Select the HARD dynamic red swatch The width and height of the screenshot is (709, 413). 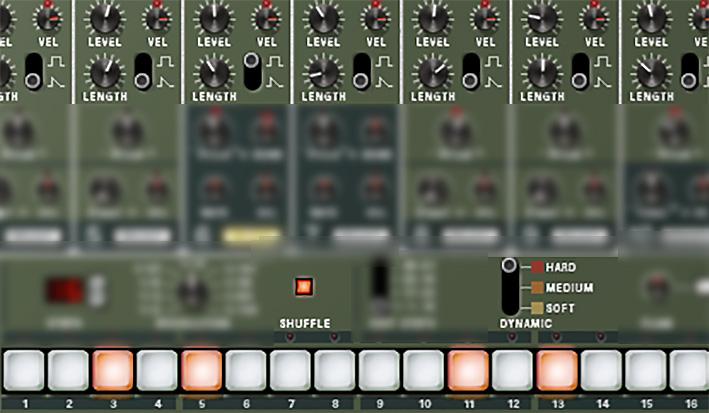pyautogui.click(x=537, y=267)
